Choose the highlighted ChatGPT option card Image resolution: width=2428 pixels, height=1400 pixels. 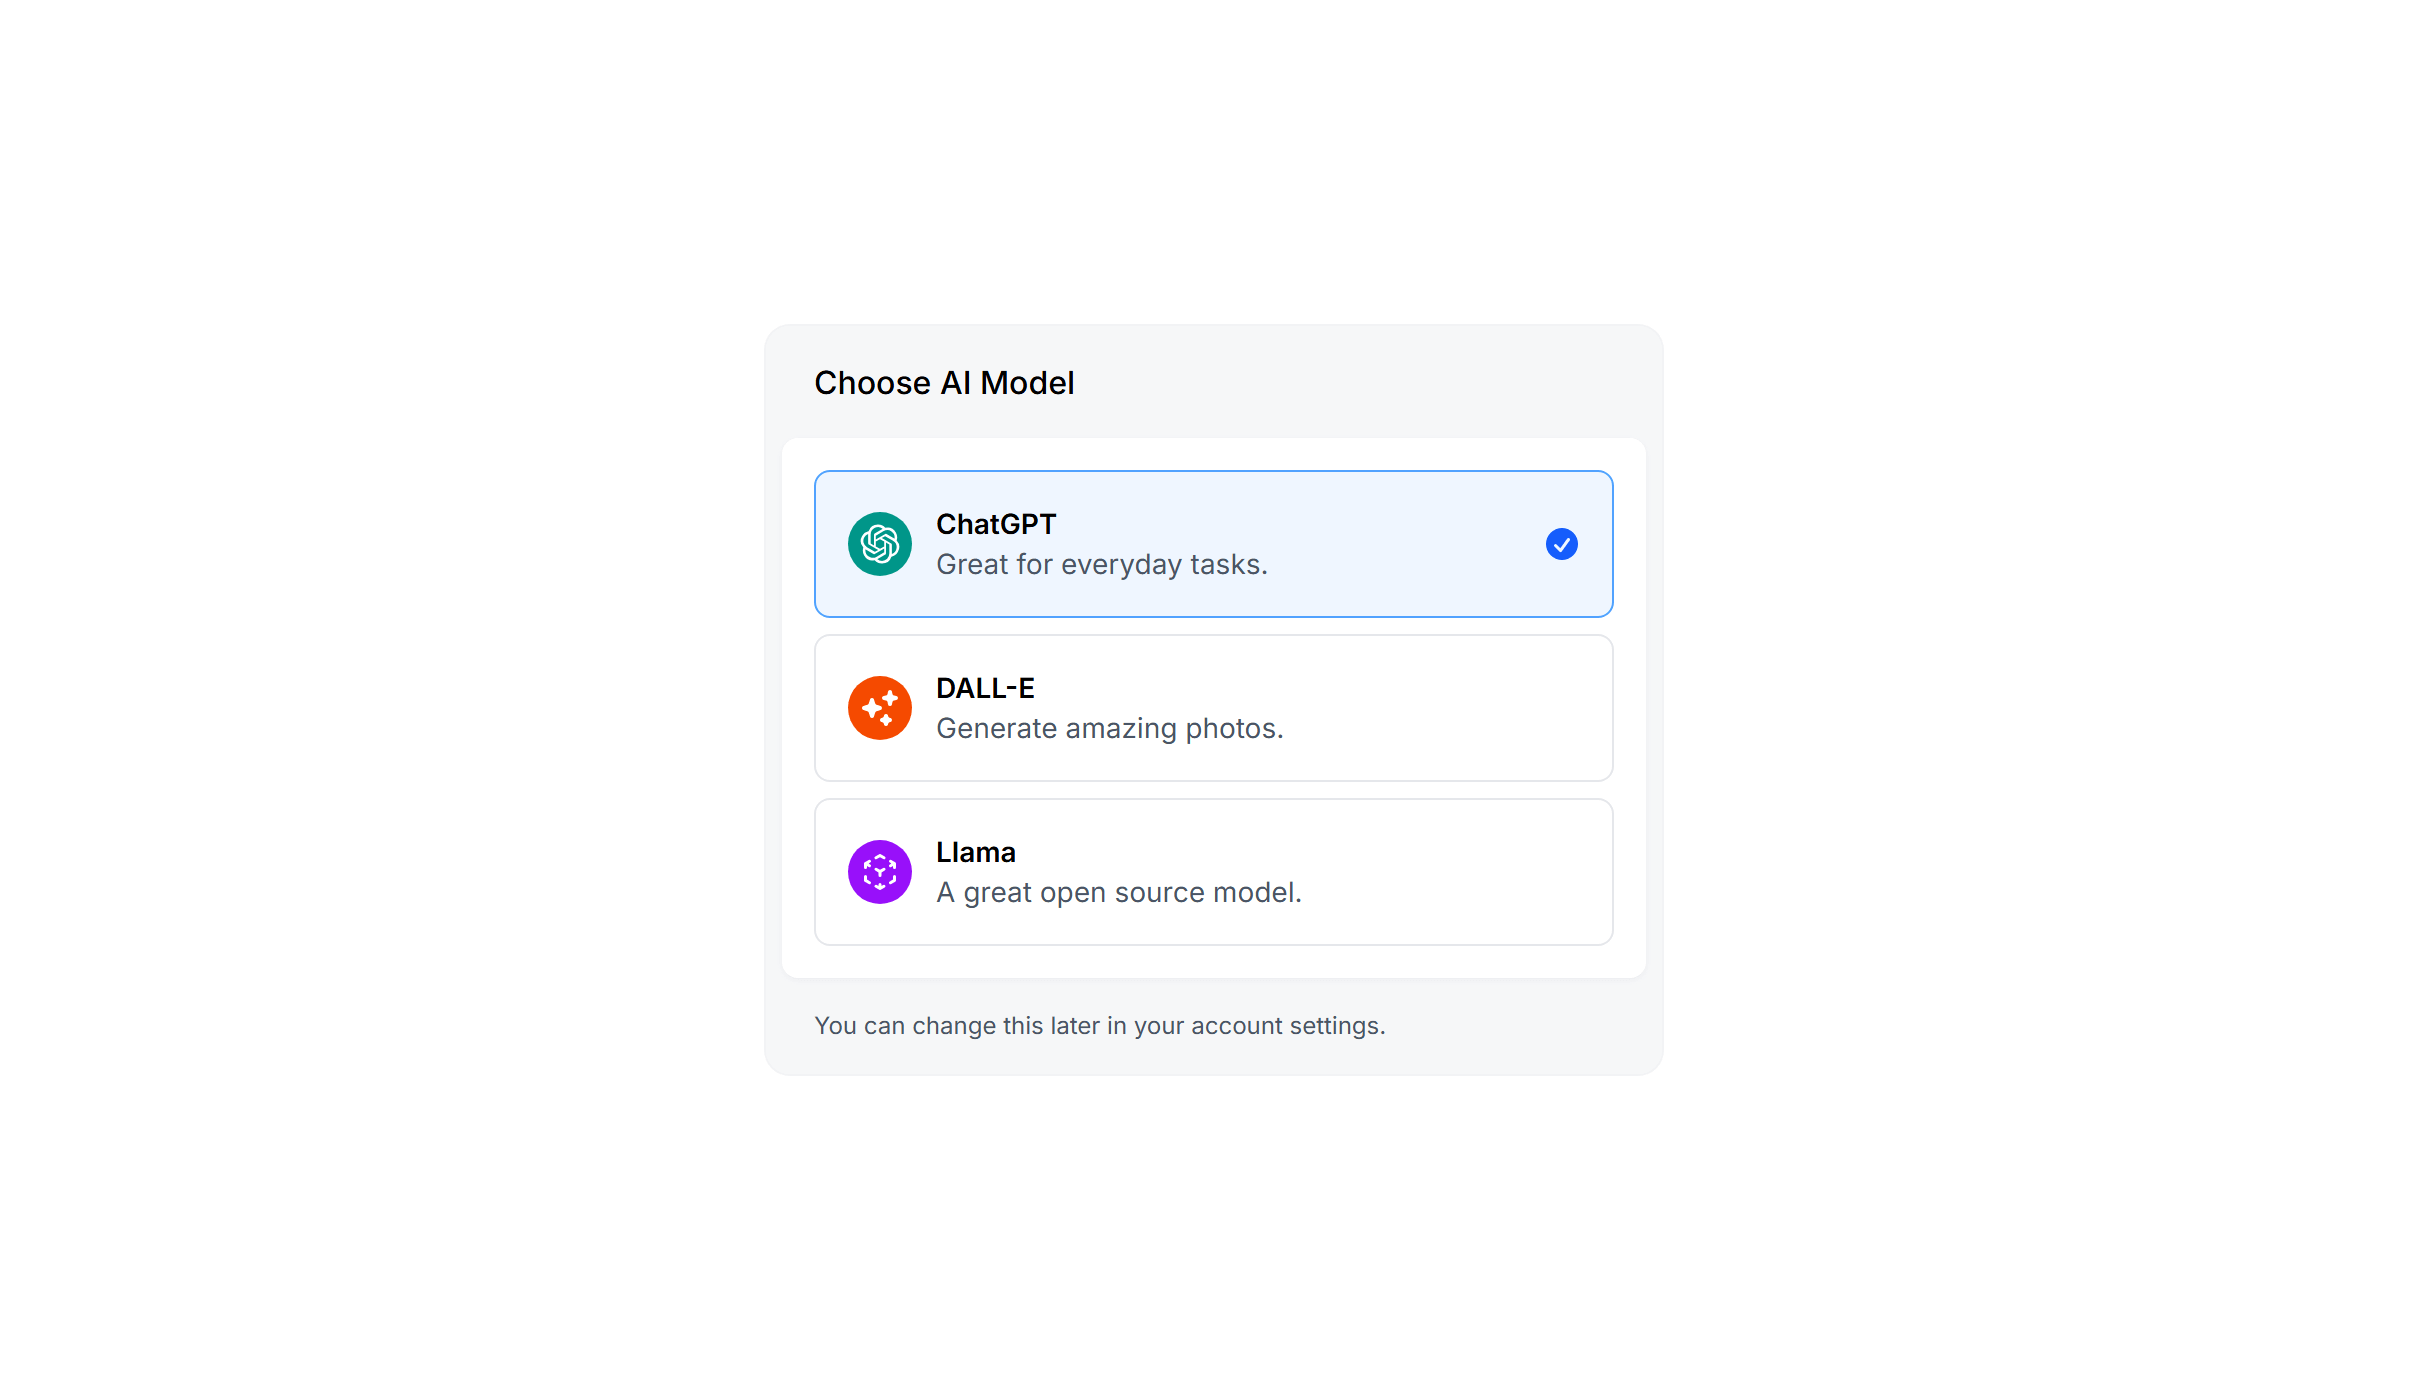(1213, 544)
